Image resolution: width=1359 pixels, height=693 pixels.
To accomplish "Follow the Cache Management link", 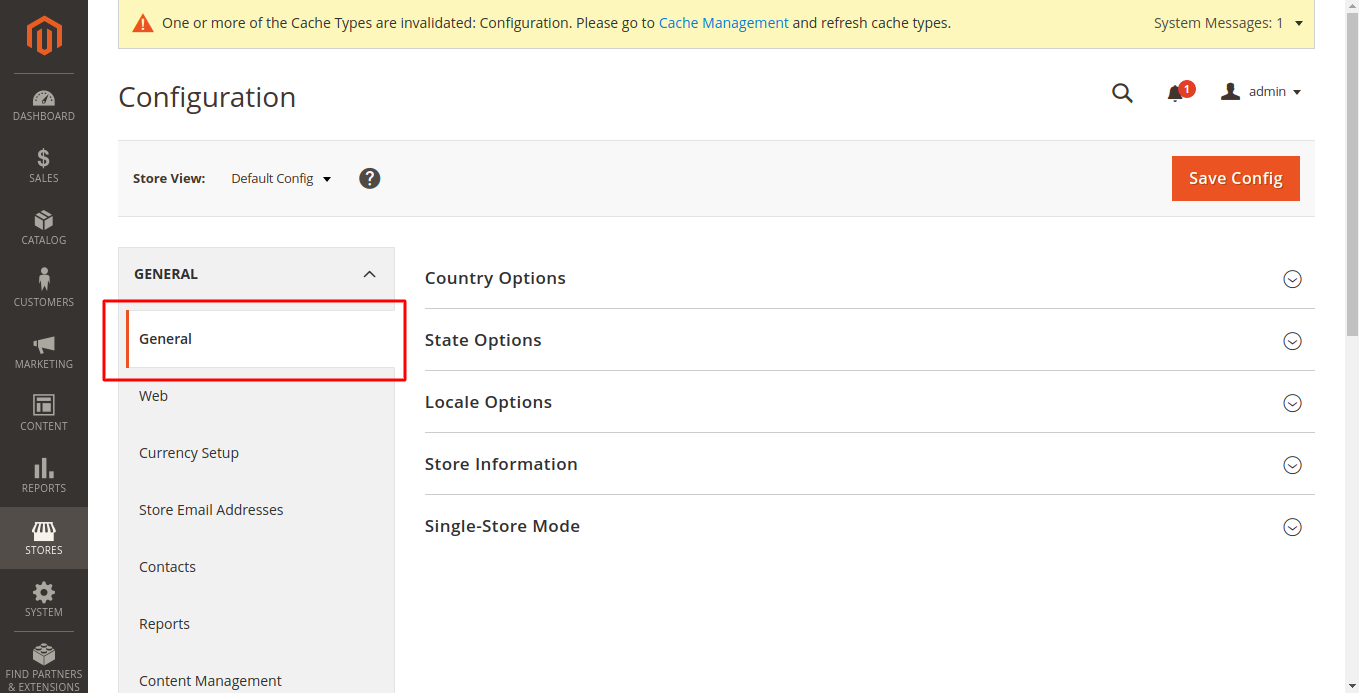I will pyautogui.click(x=723, y=23).
